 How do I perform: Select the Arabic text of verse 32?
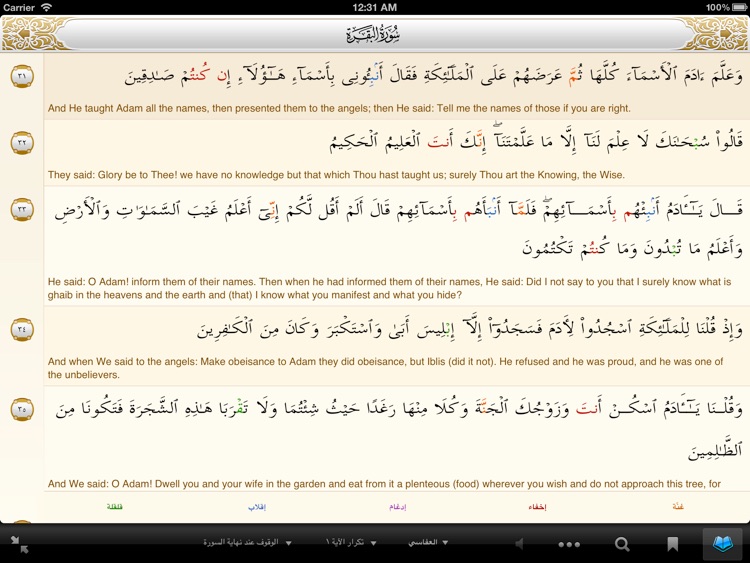(536, 141)
